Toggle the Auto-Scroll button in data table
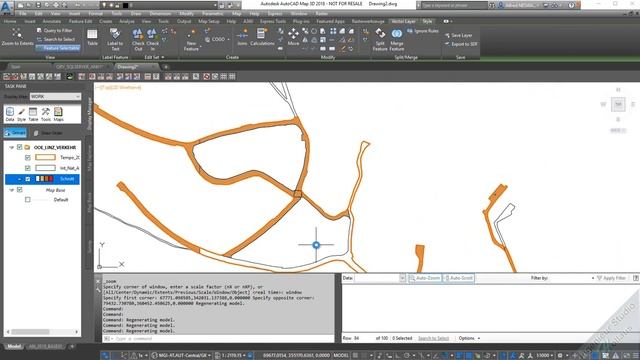Screen dimensions: 640x360 point(458,278)
